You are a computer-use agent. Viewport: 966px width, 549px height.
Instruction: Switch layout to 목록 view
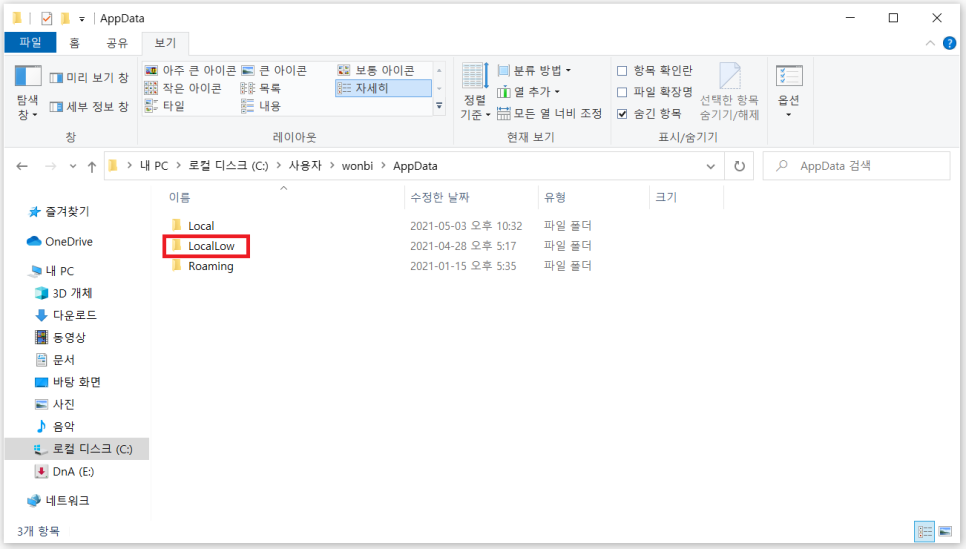(261, 88)
